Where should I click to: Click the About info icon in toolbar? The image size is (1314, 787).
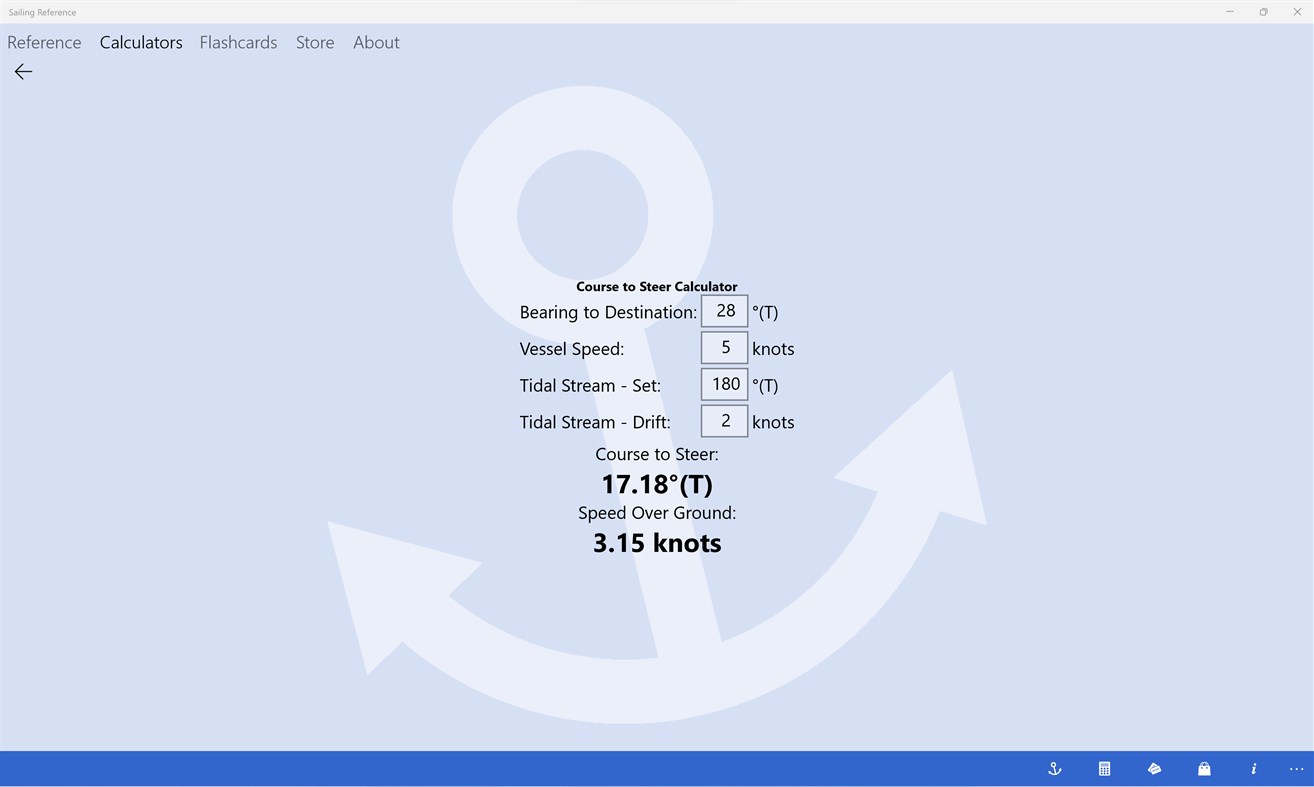pos(1254,768)
